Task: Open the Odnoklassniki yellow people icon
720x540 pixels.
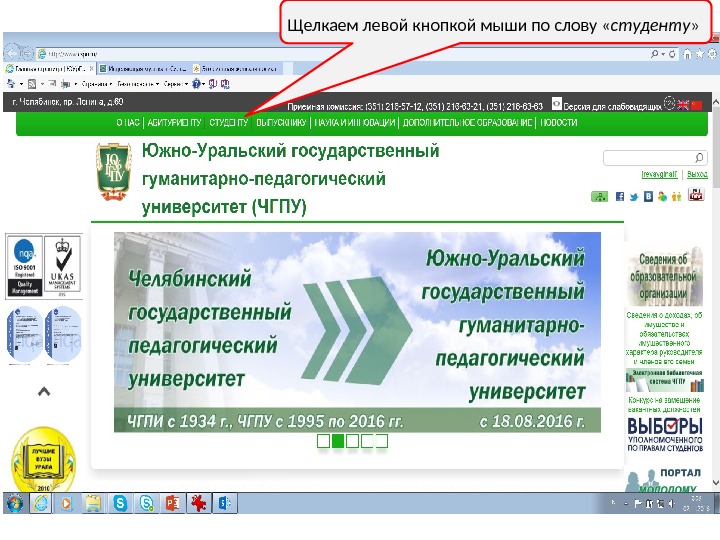Action: [676, 197]
